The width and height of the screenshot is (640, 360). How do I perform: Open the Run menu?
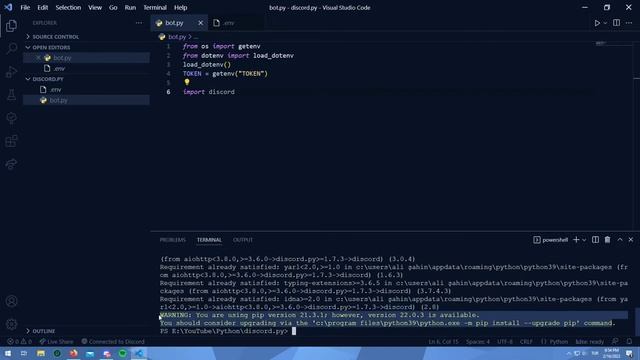point(130,7)
